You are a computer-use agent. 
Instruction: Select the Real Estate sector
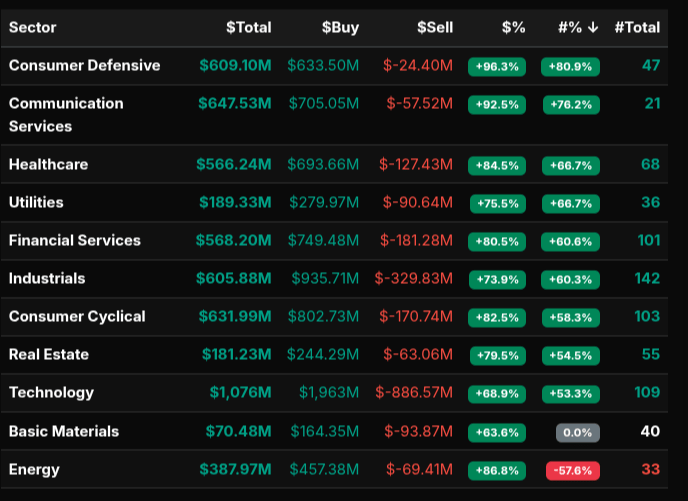click(x=49, y=354)
